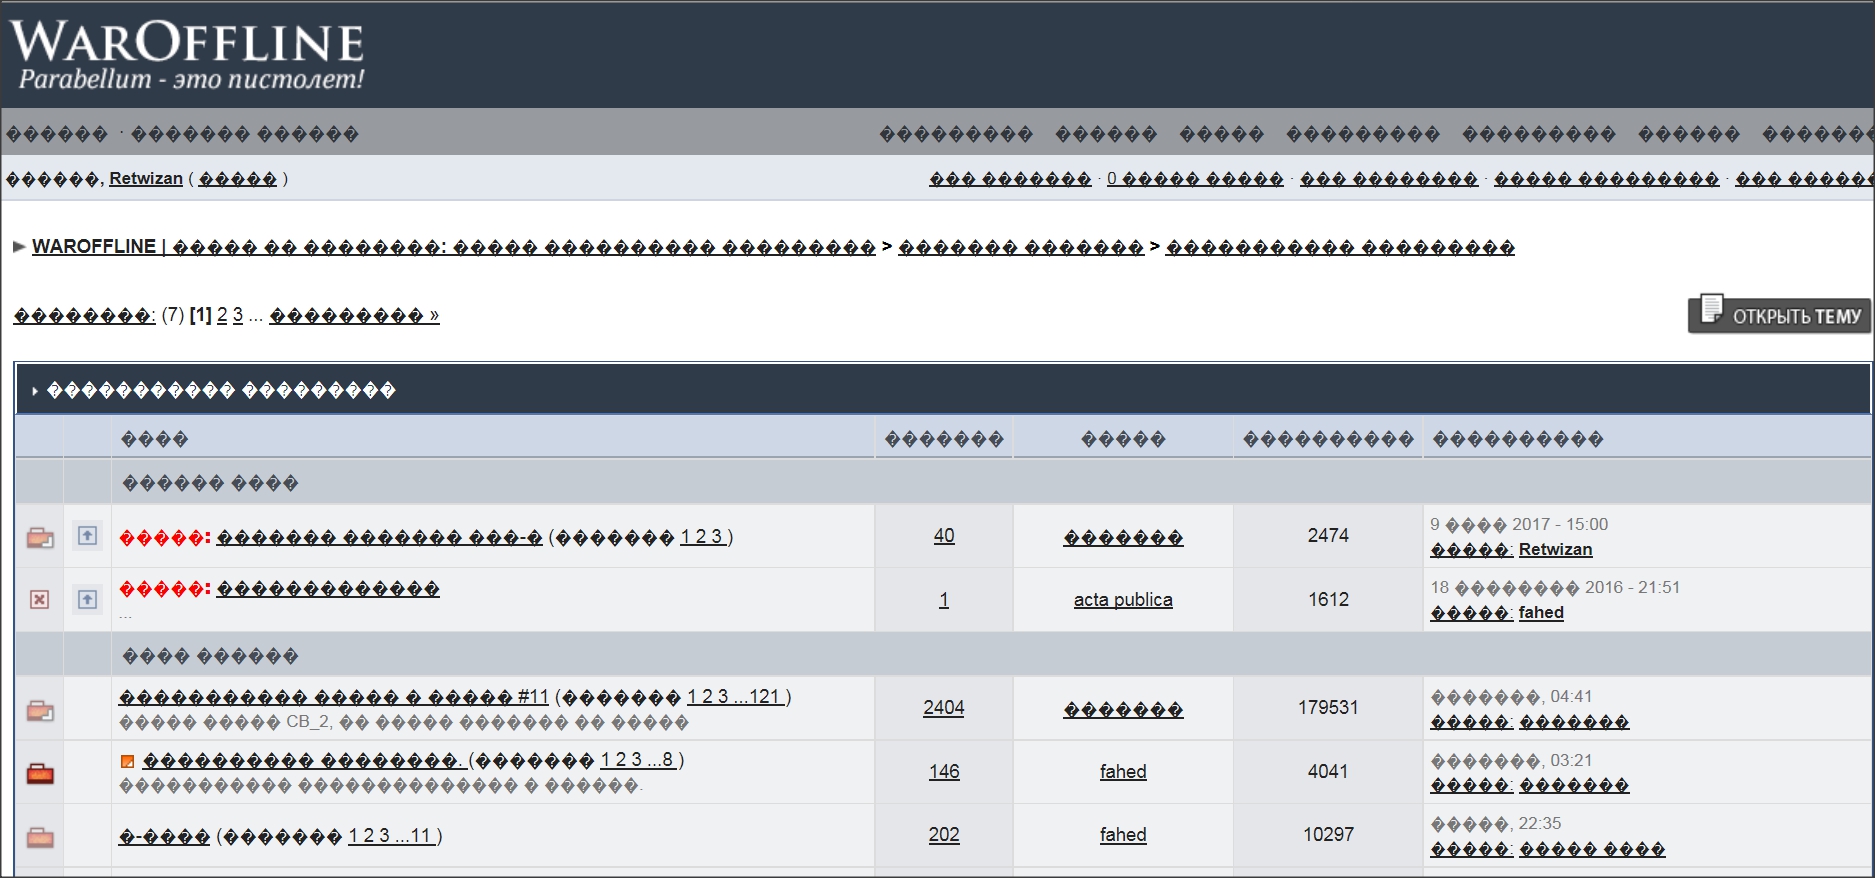This screenshot has width=1875, height=878.
Task: Open the WAROFFLINE breadcrumb link
Action: click(x=94, y=246)
